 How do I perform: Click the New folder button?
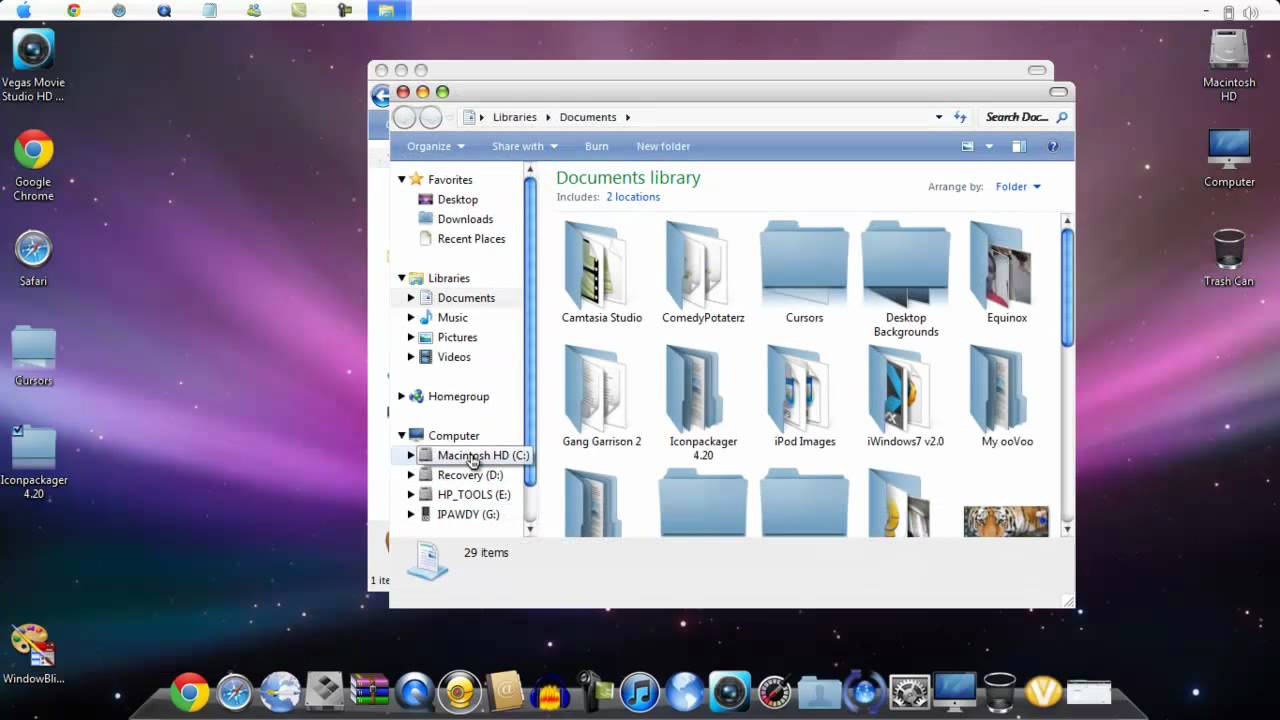pyautogui.click(x=663, y=146)
